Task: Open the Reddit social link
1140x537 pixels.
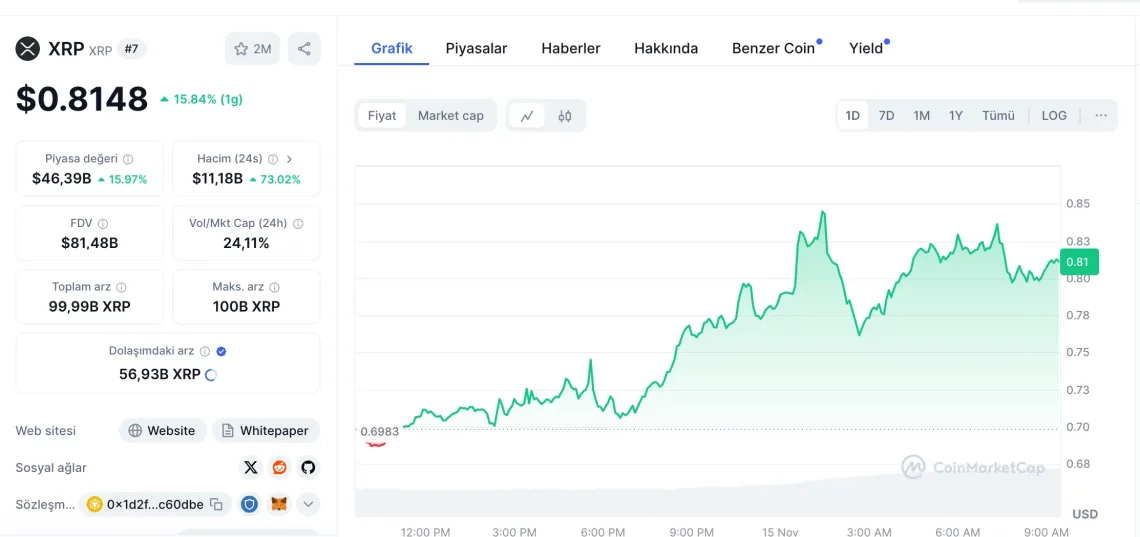Action: coord(280,467)
